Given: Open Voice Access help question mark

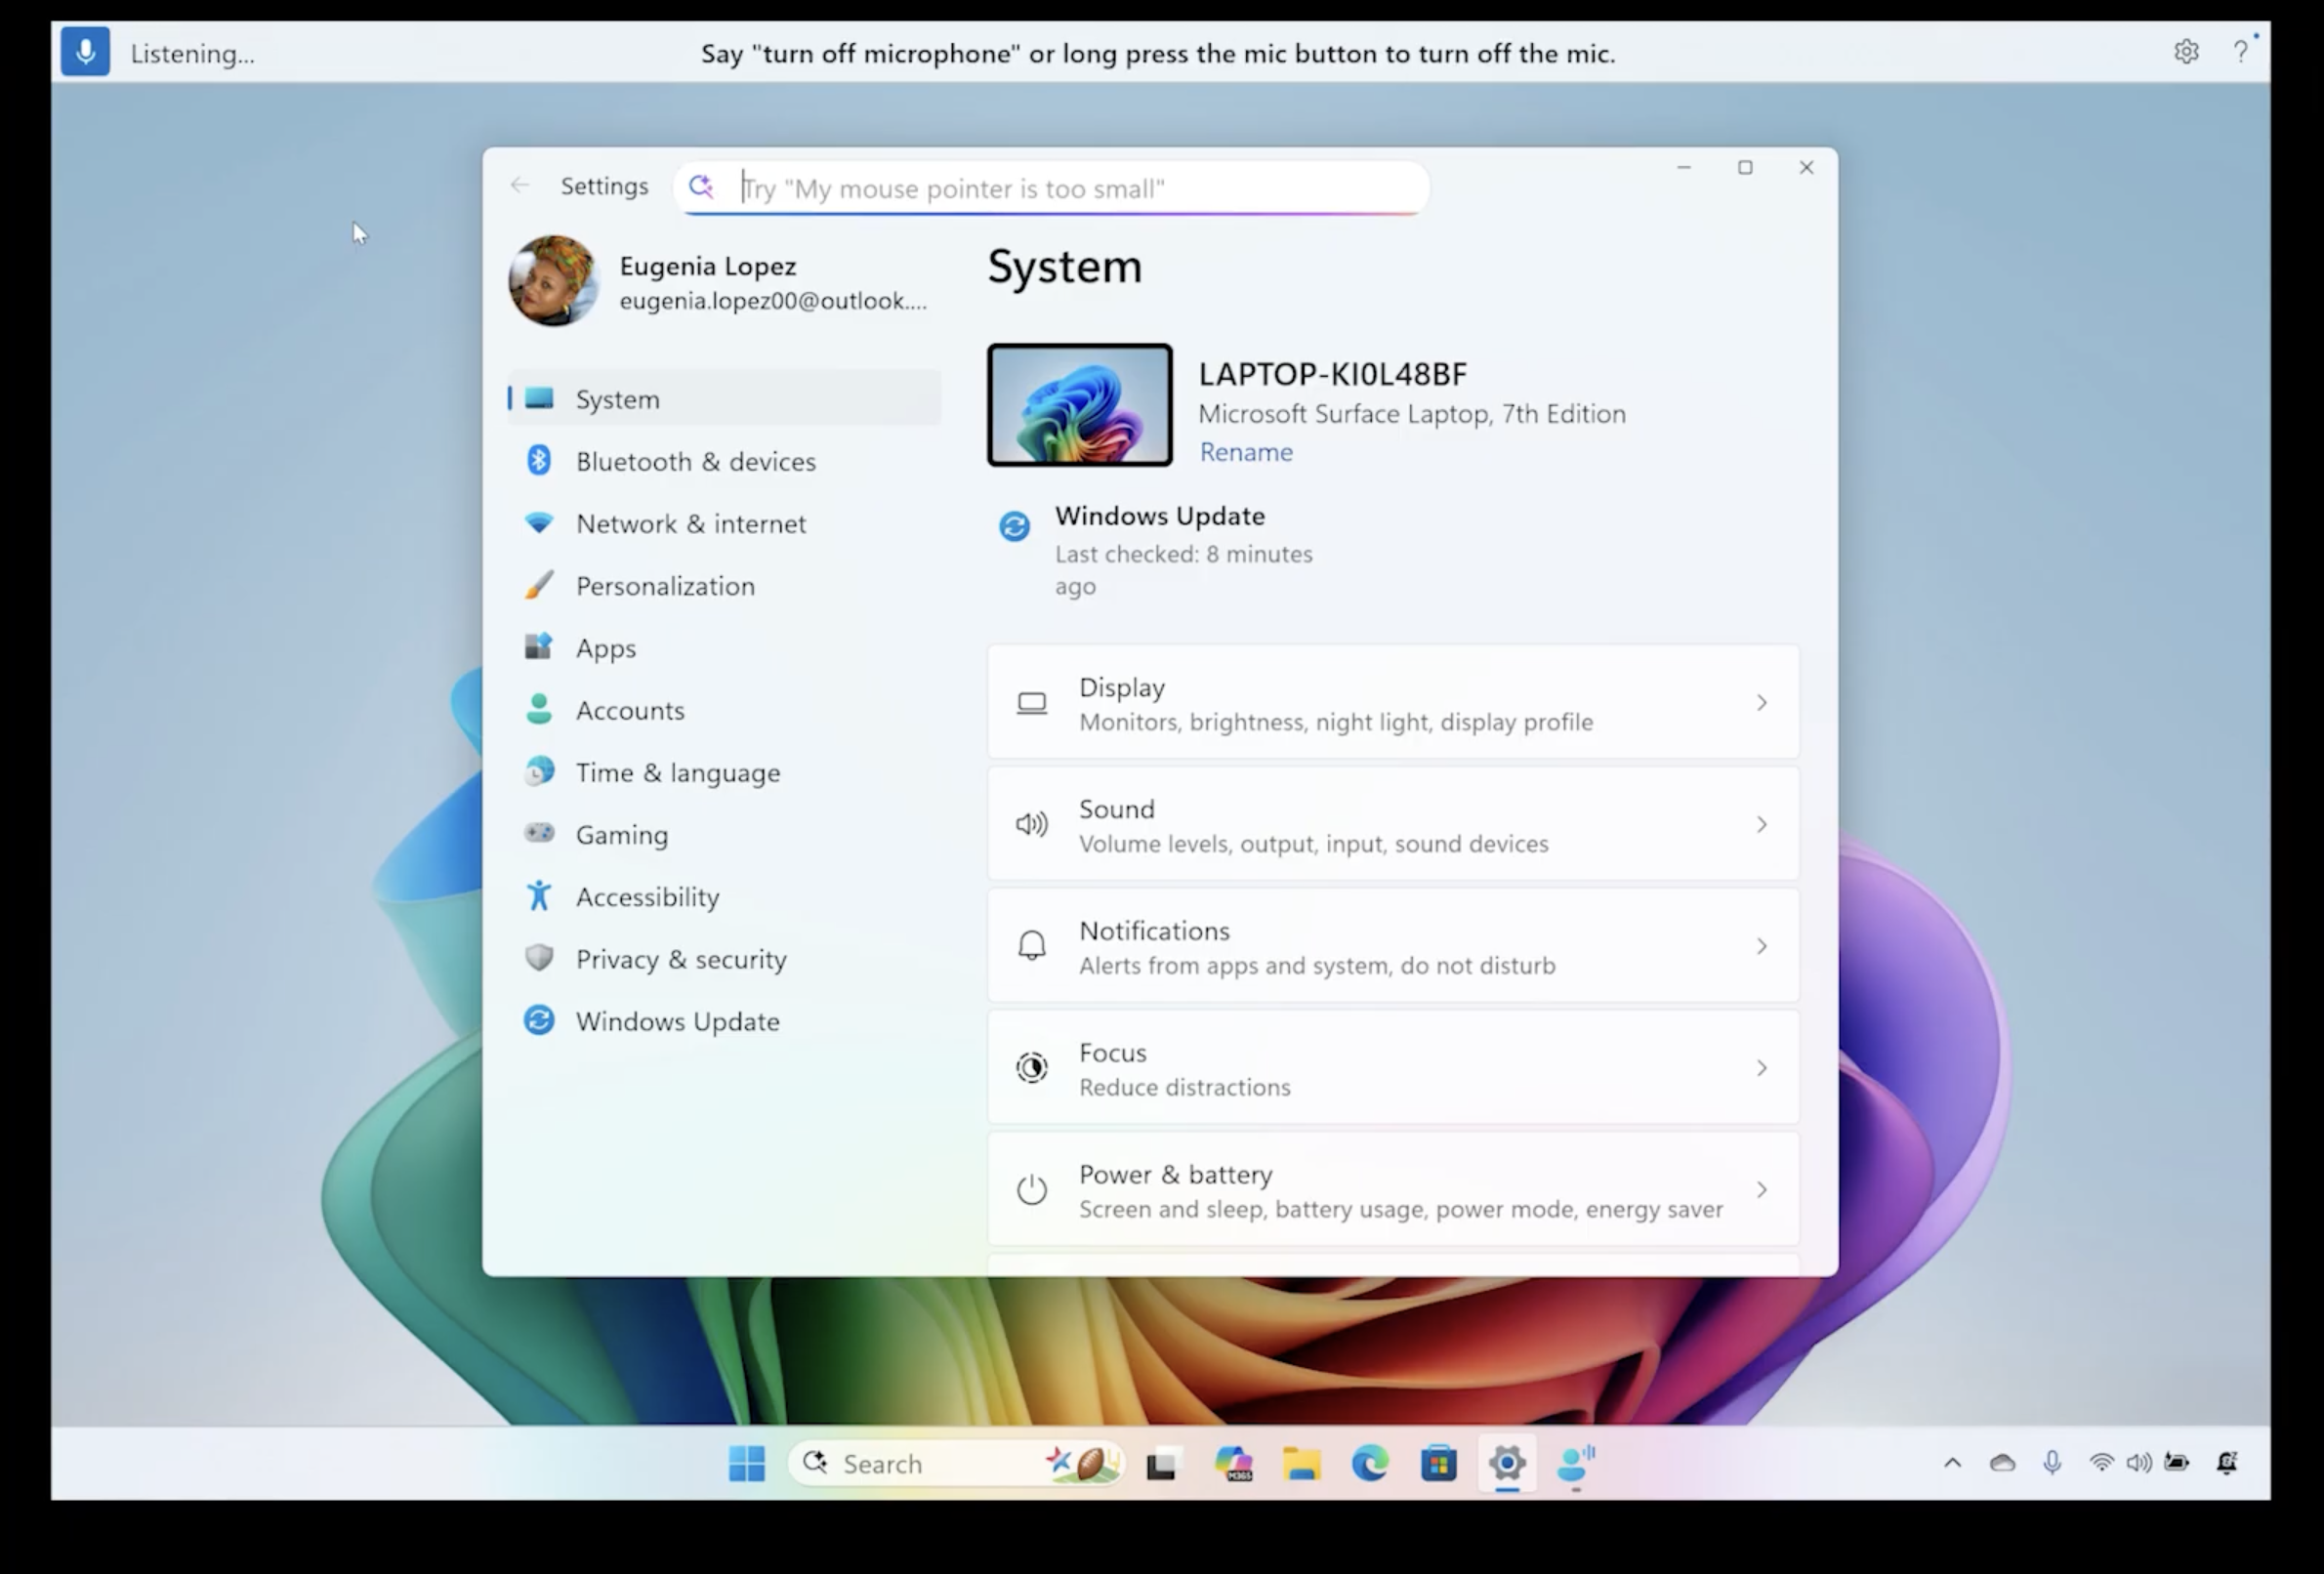Looking at the screenshot, I should click(x=2240, y=51).
